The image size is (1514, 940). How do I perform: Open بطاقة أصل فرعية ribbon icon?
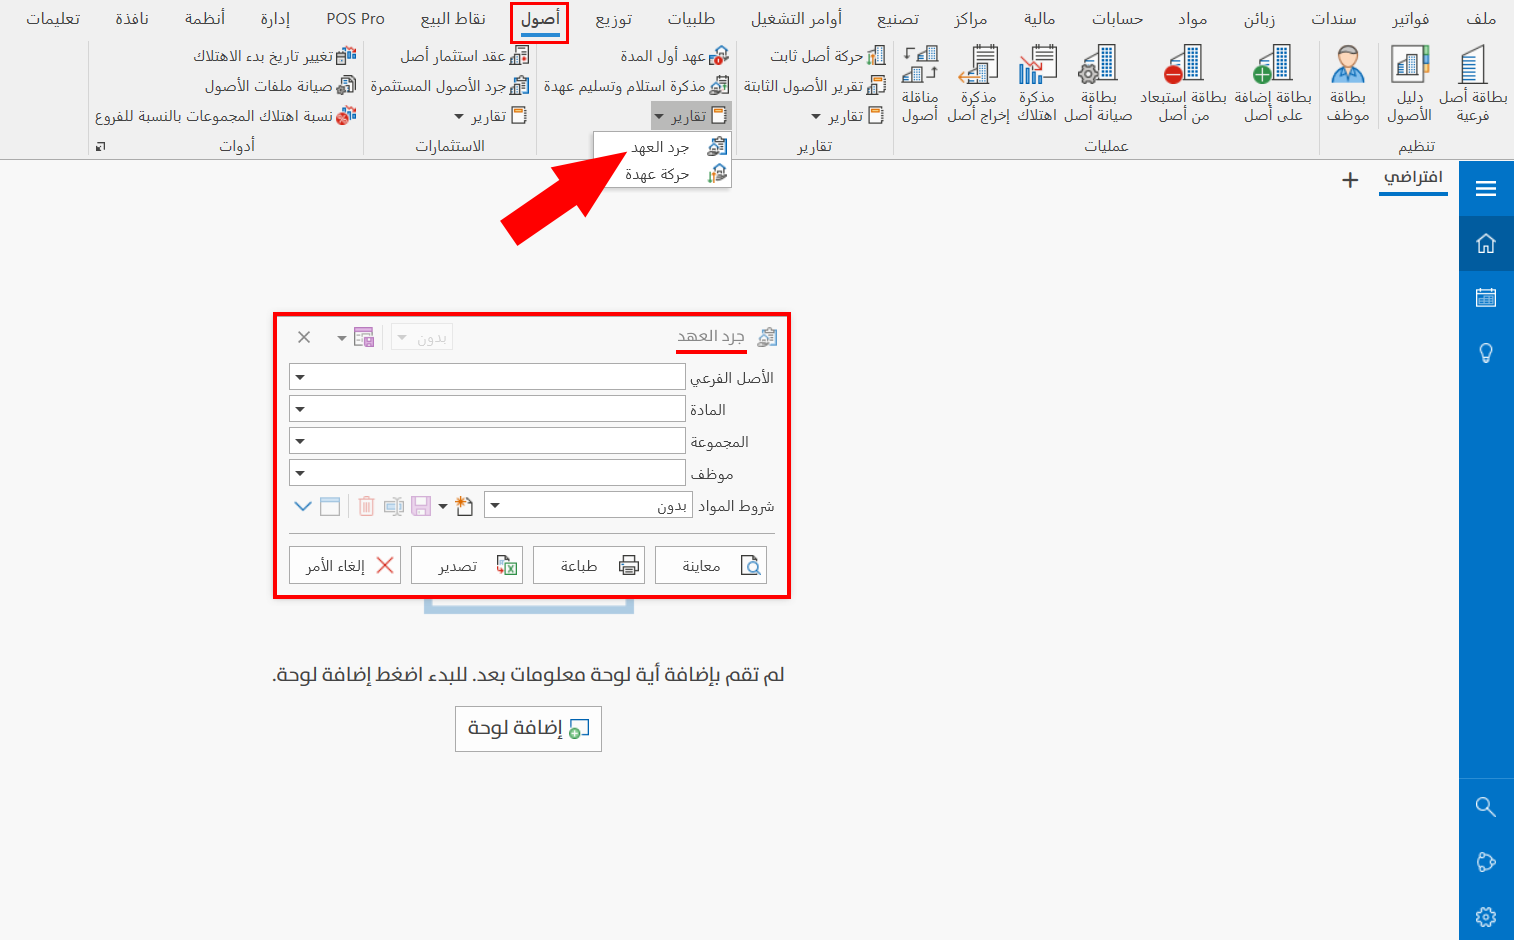[x=1473, y=85]
